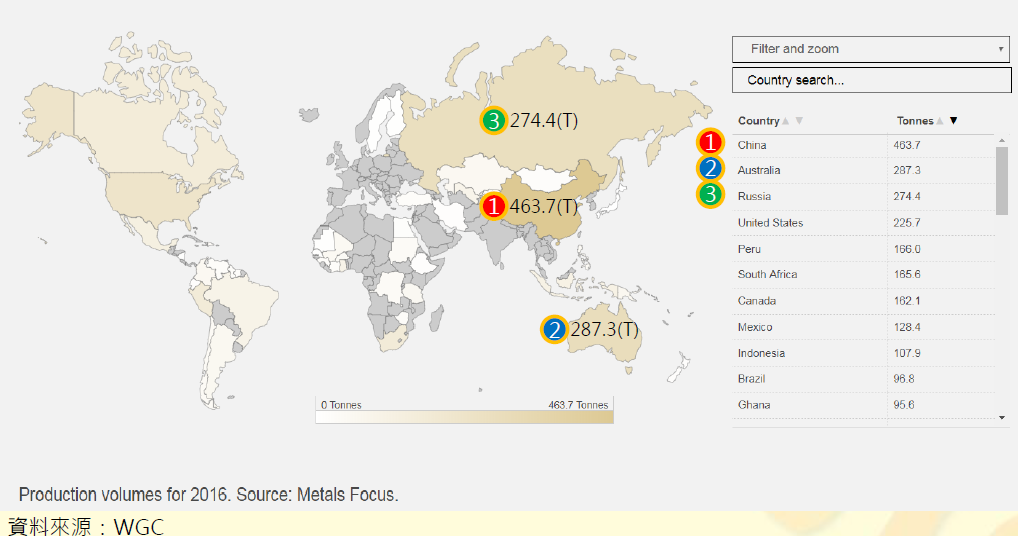1018x536 pixels.
Task: Select the Russia row in table
Action: coord(863,197)
